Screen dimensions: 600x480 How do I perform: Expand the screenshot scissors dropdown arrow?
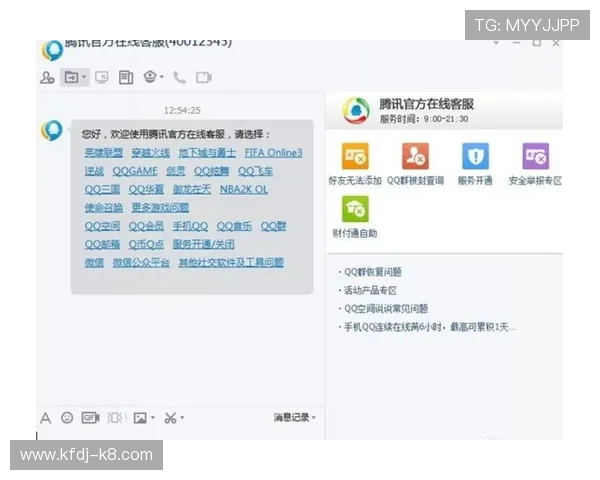183,418
